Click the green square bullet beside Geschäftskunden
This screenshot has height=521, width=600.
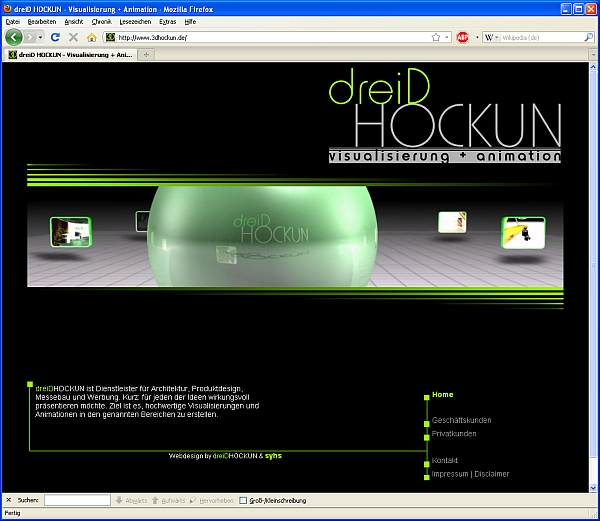[427, 423]
